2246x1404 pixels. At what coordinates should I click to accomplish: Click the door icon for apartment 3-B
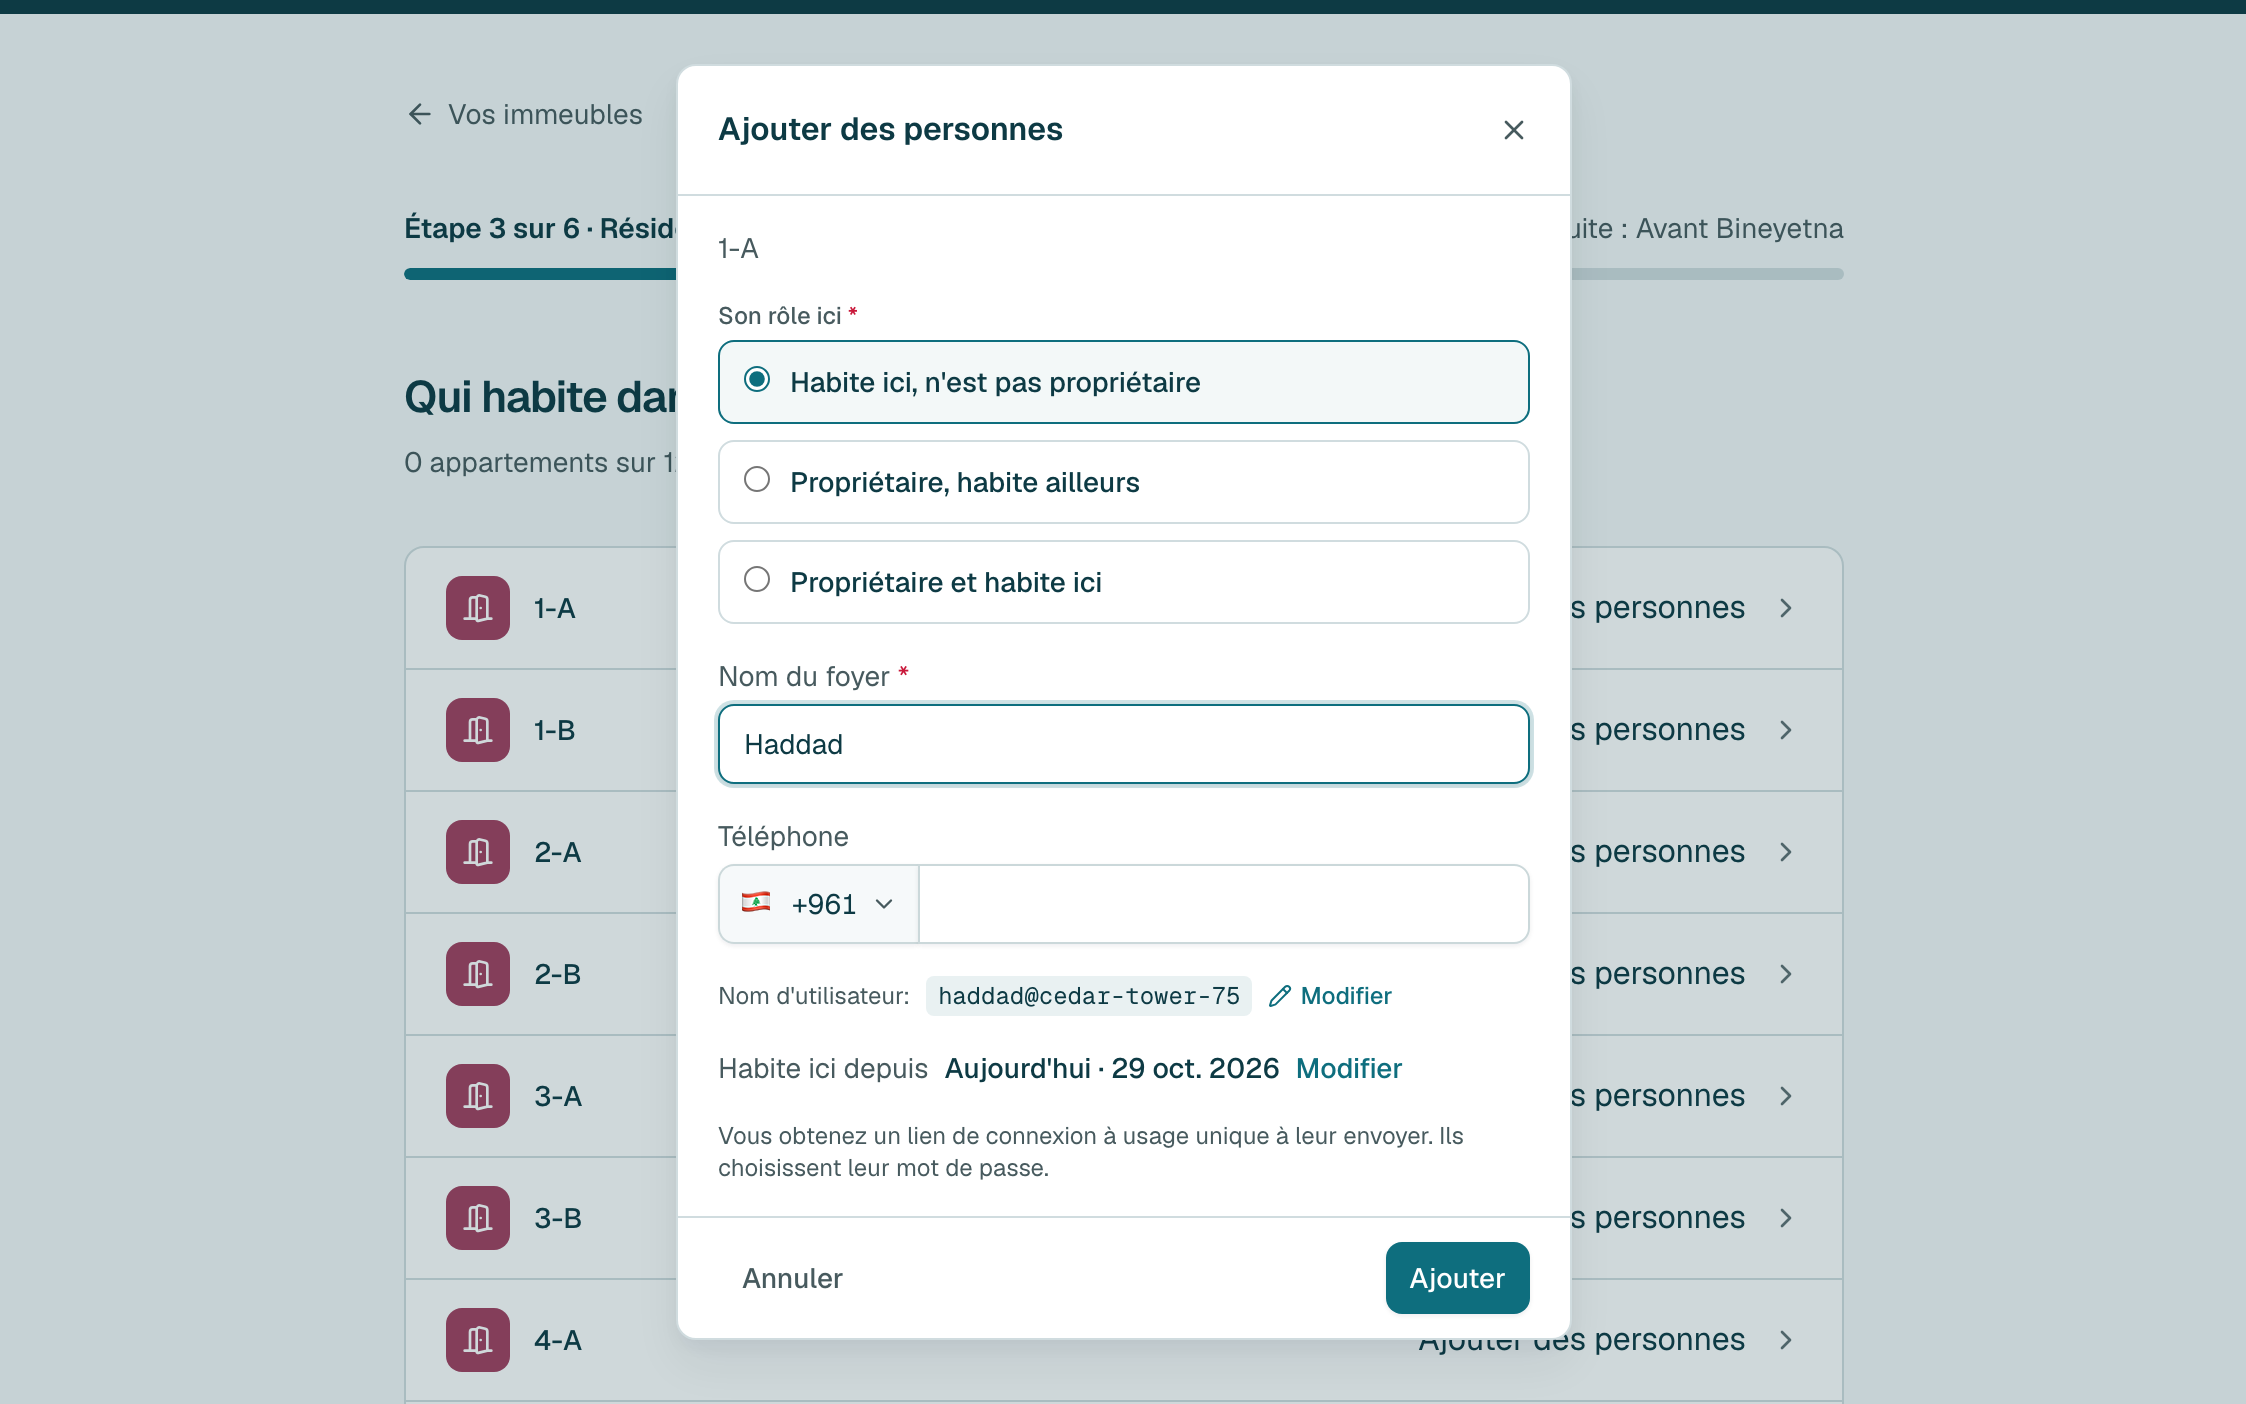coord(478,1218)
